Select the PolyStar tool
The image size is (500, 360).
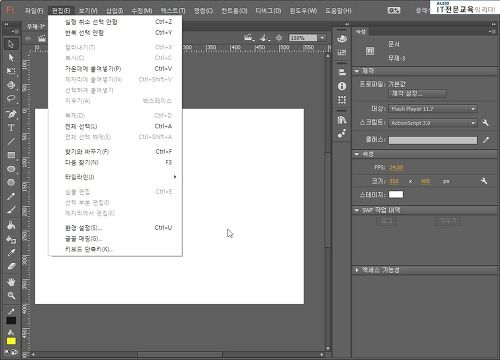click(11, 182)
